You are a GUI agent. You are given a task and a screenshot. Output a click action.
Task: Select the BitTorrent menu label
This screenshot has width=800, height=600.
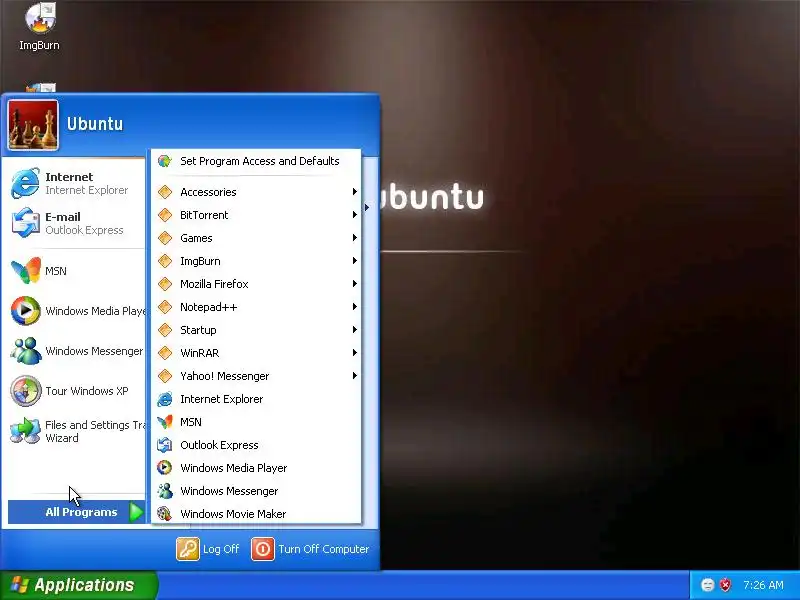tap(204, 215)
